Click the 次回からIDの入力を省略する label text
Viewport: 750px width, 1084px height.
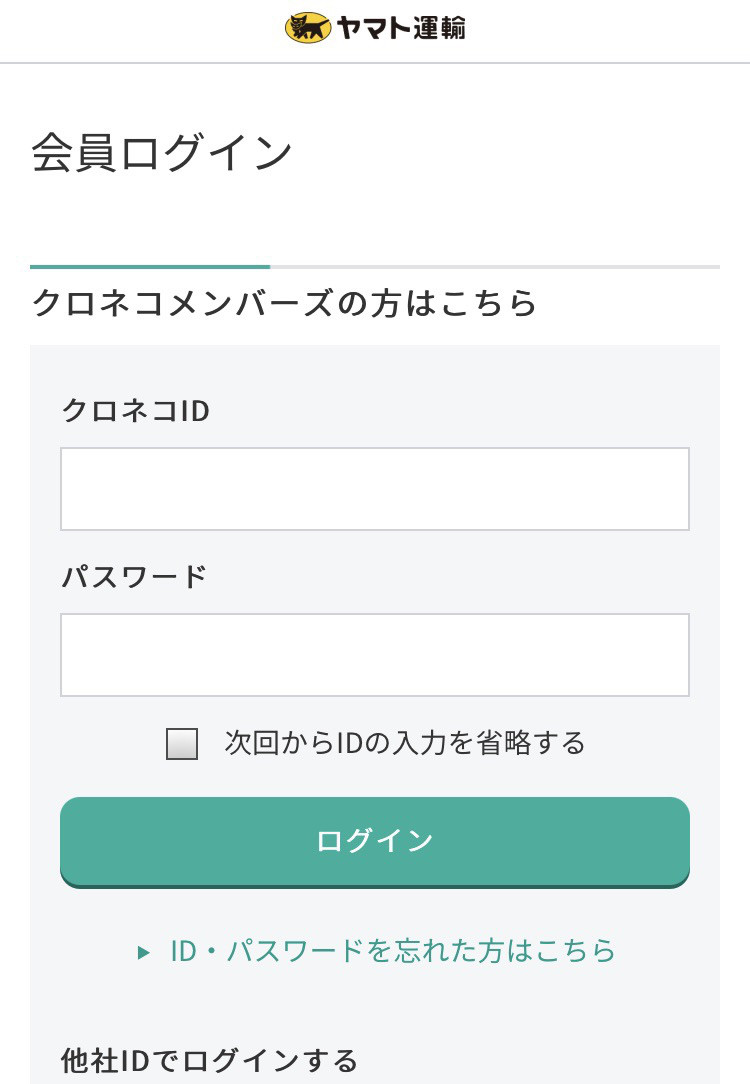tap(405, 743)
